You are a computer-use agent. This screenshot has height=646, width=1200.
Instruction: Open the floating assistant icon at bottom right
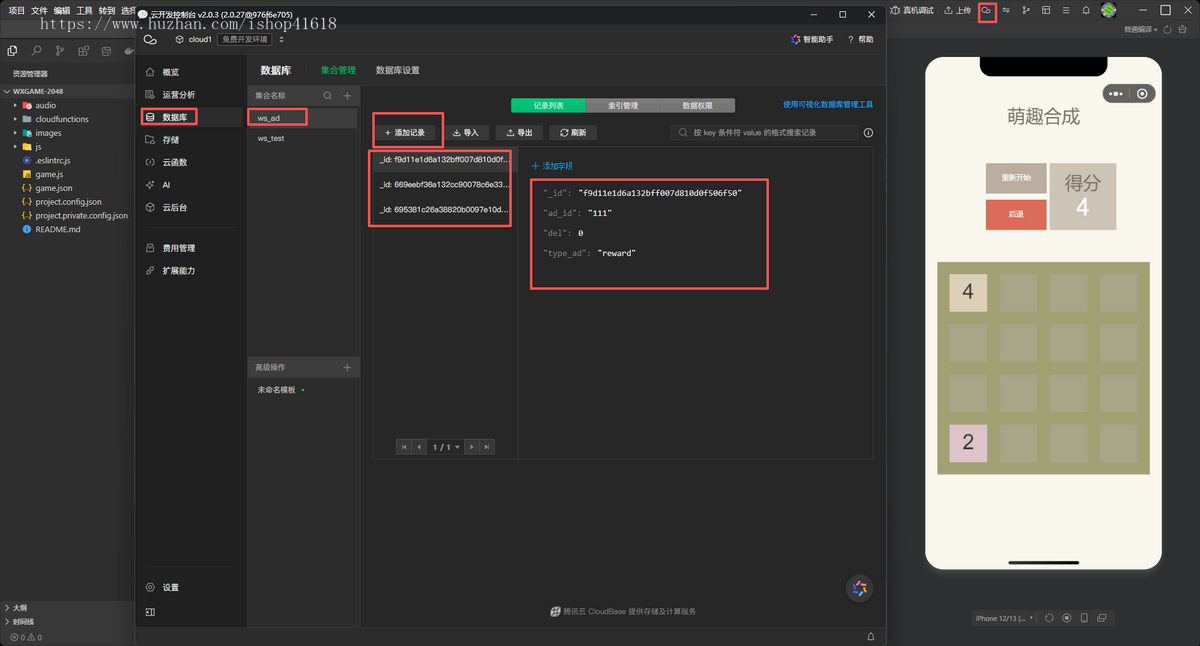(x=860, y=588)
